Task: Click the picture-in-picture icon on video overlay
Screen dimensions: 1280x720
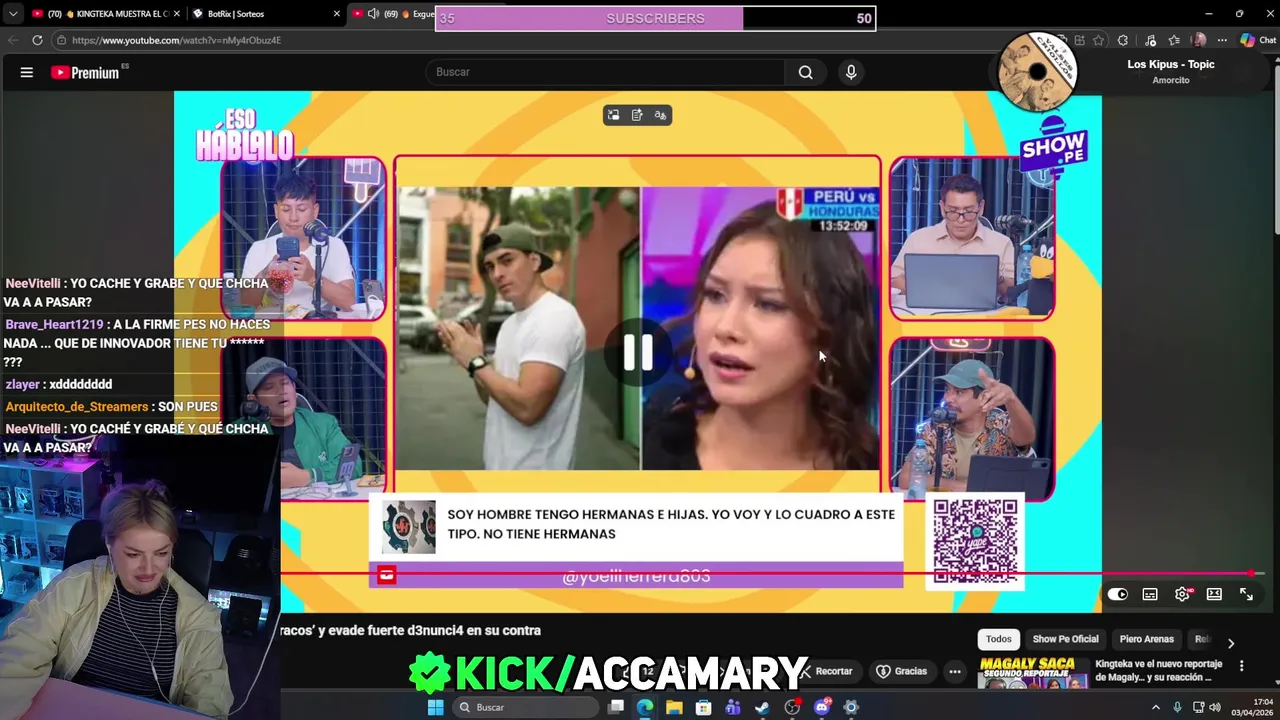Action: (614, 115)
